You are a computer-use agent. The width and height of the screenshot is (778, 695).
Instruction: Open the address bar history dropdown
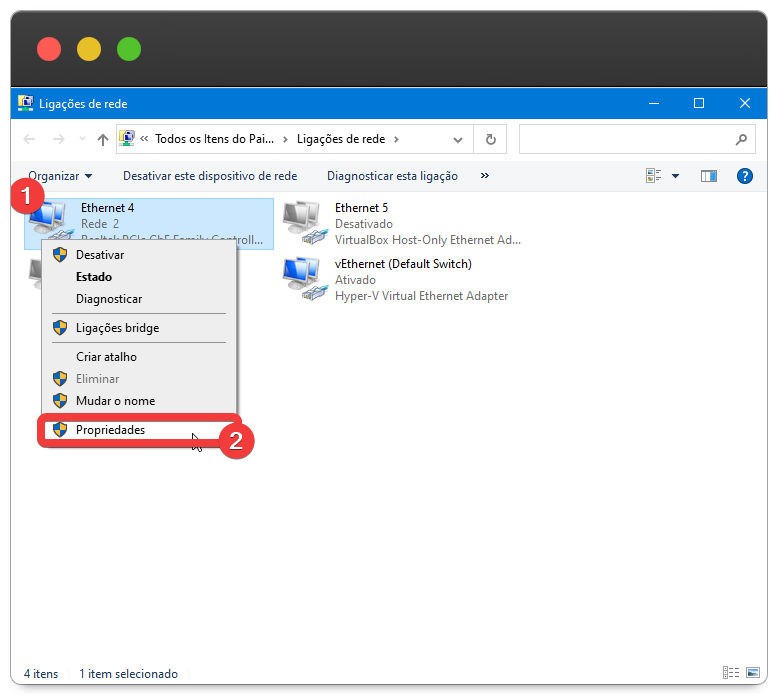[x=458, y=140]
